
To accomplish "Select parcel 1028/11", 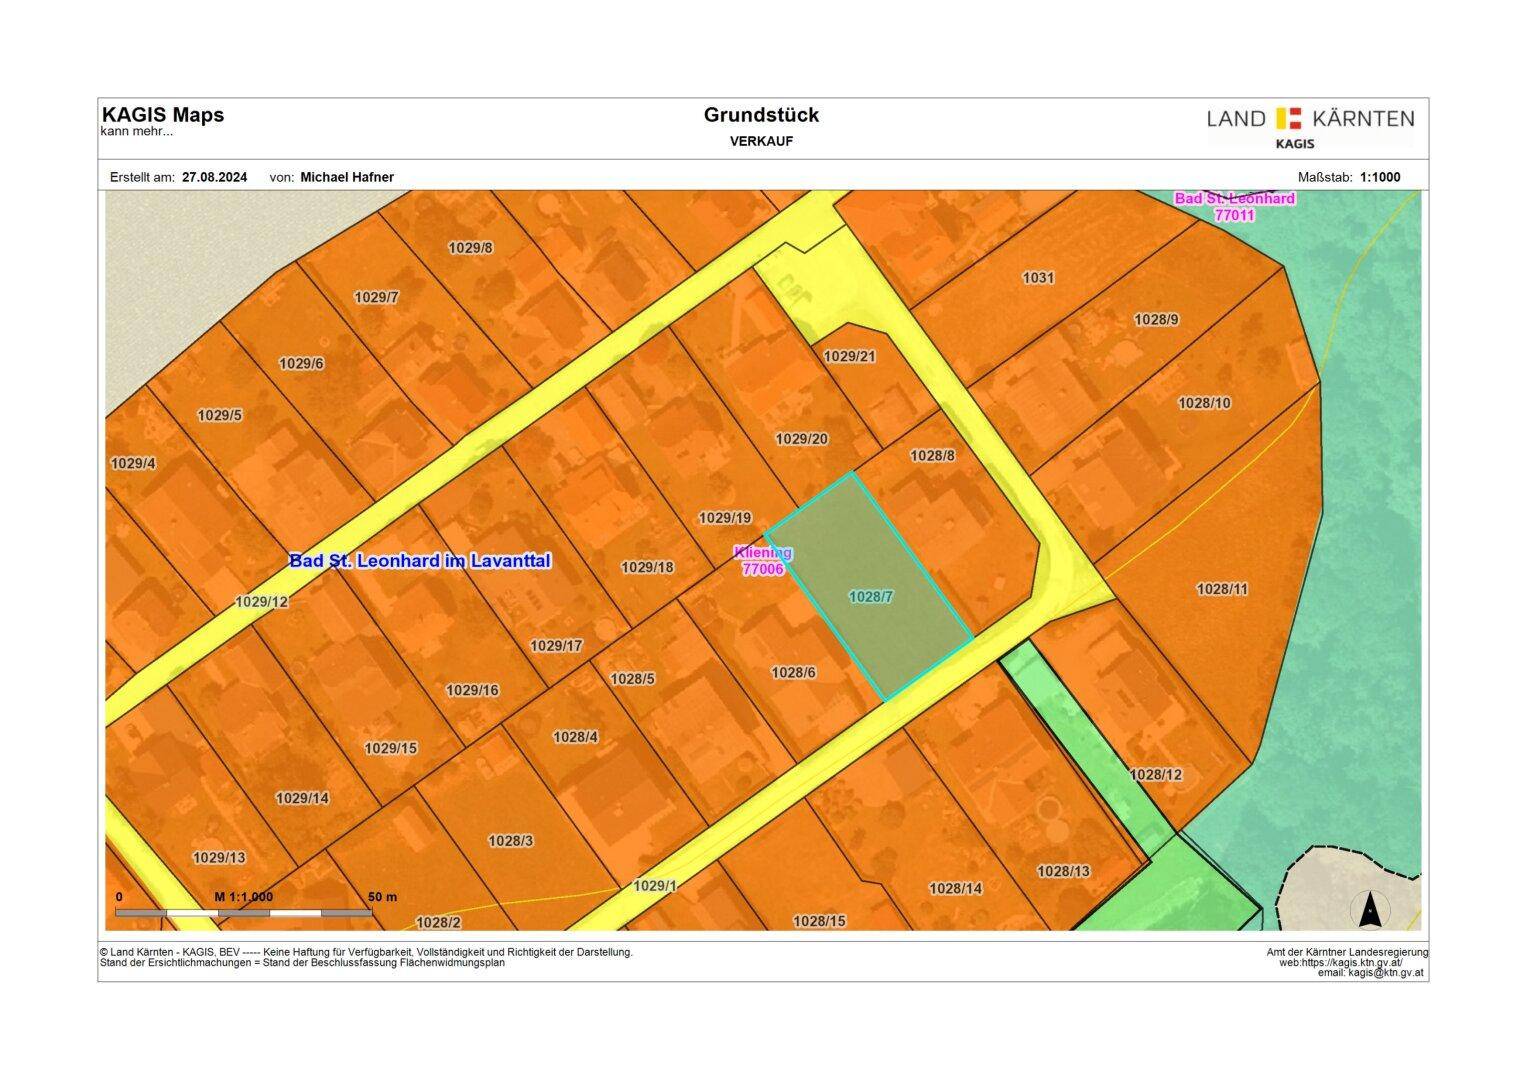I will tap(1222, 589).
